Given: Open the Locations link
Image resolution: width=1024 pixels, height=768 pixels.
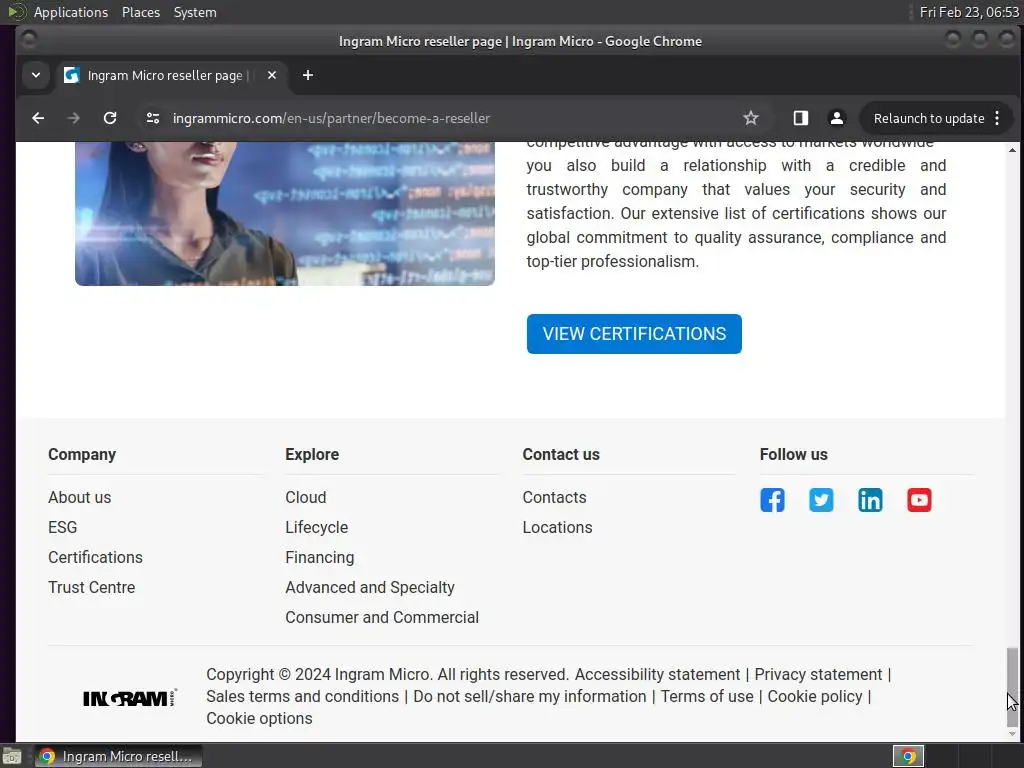Looking at the screenshot, I should point(557,528).
